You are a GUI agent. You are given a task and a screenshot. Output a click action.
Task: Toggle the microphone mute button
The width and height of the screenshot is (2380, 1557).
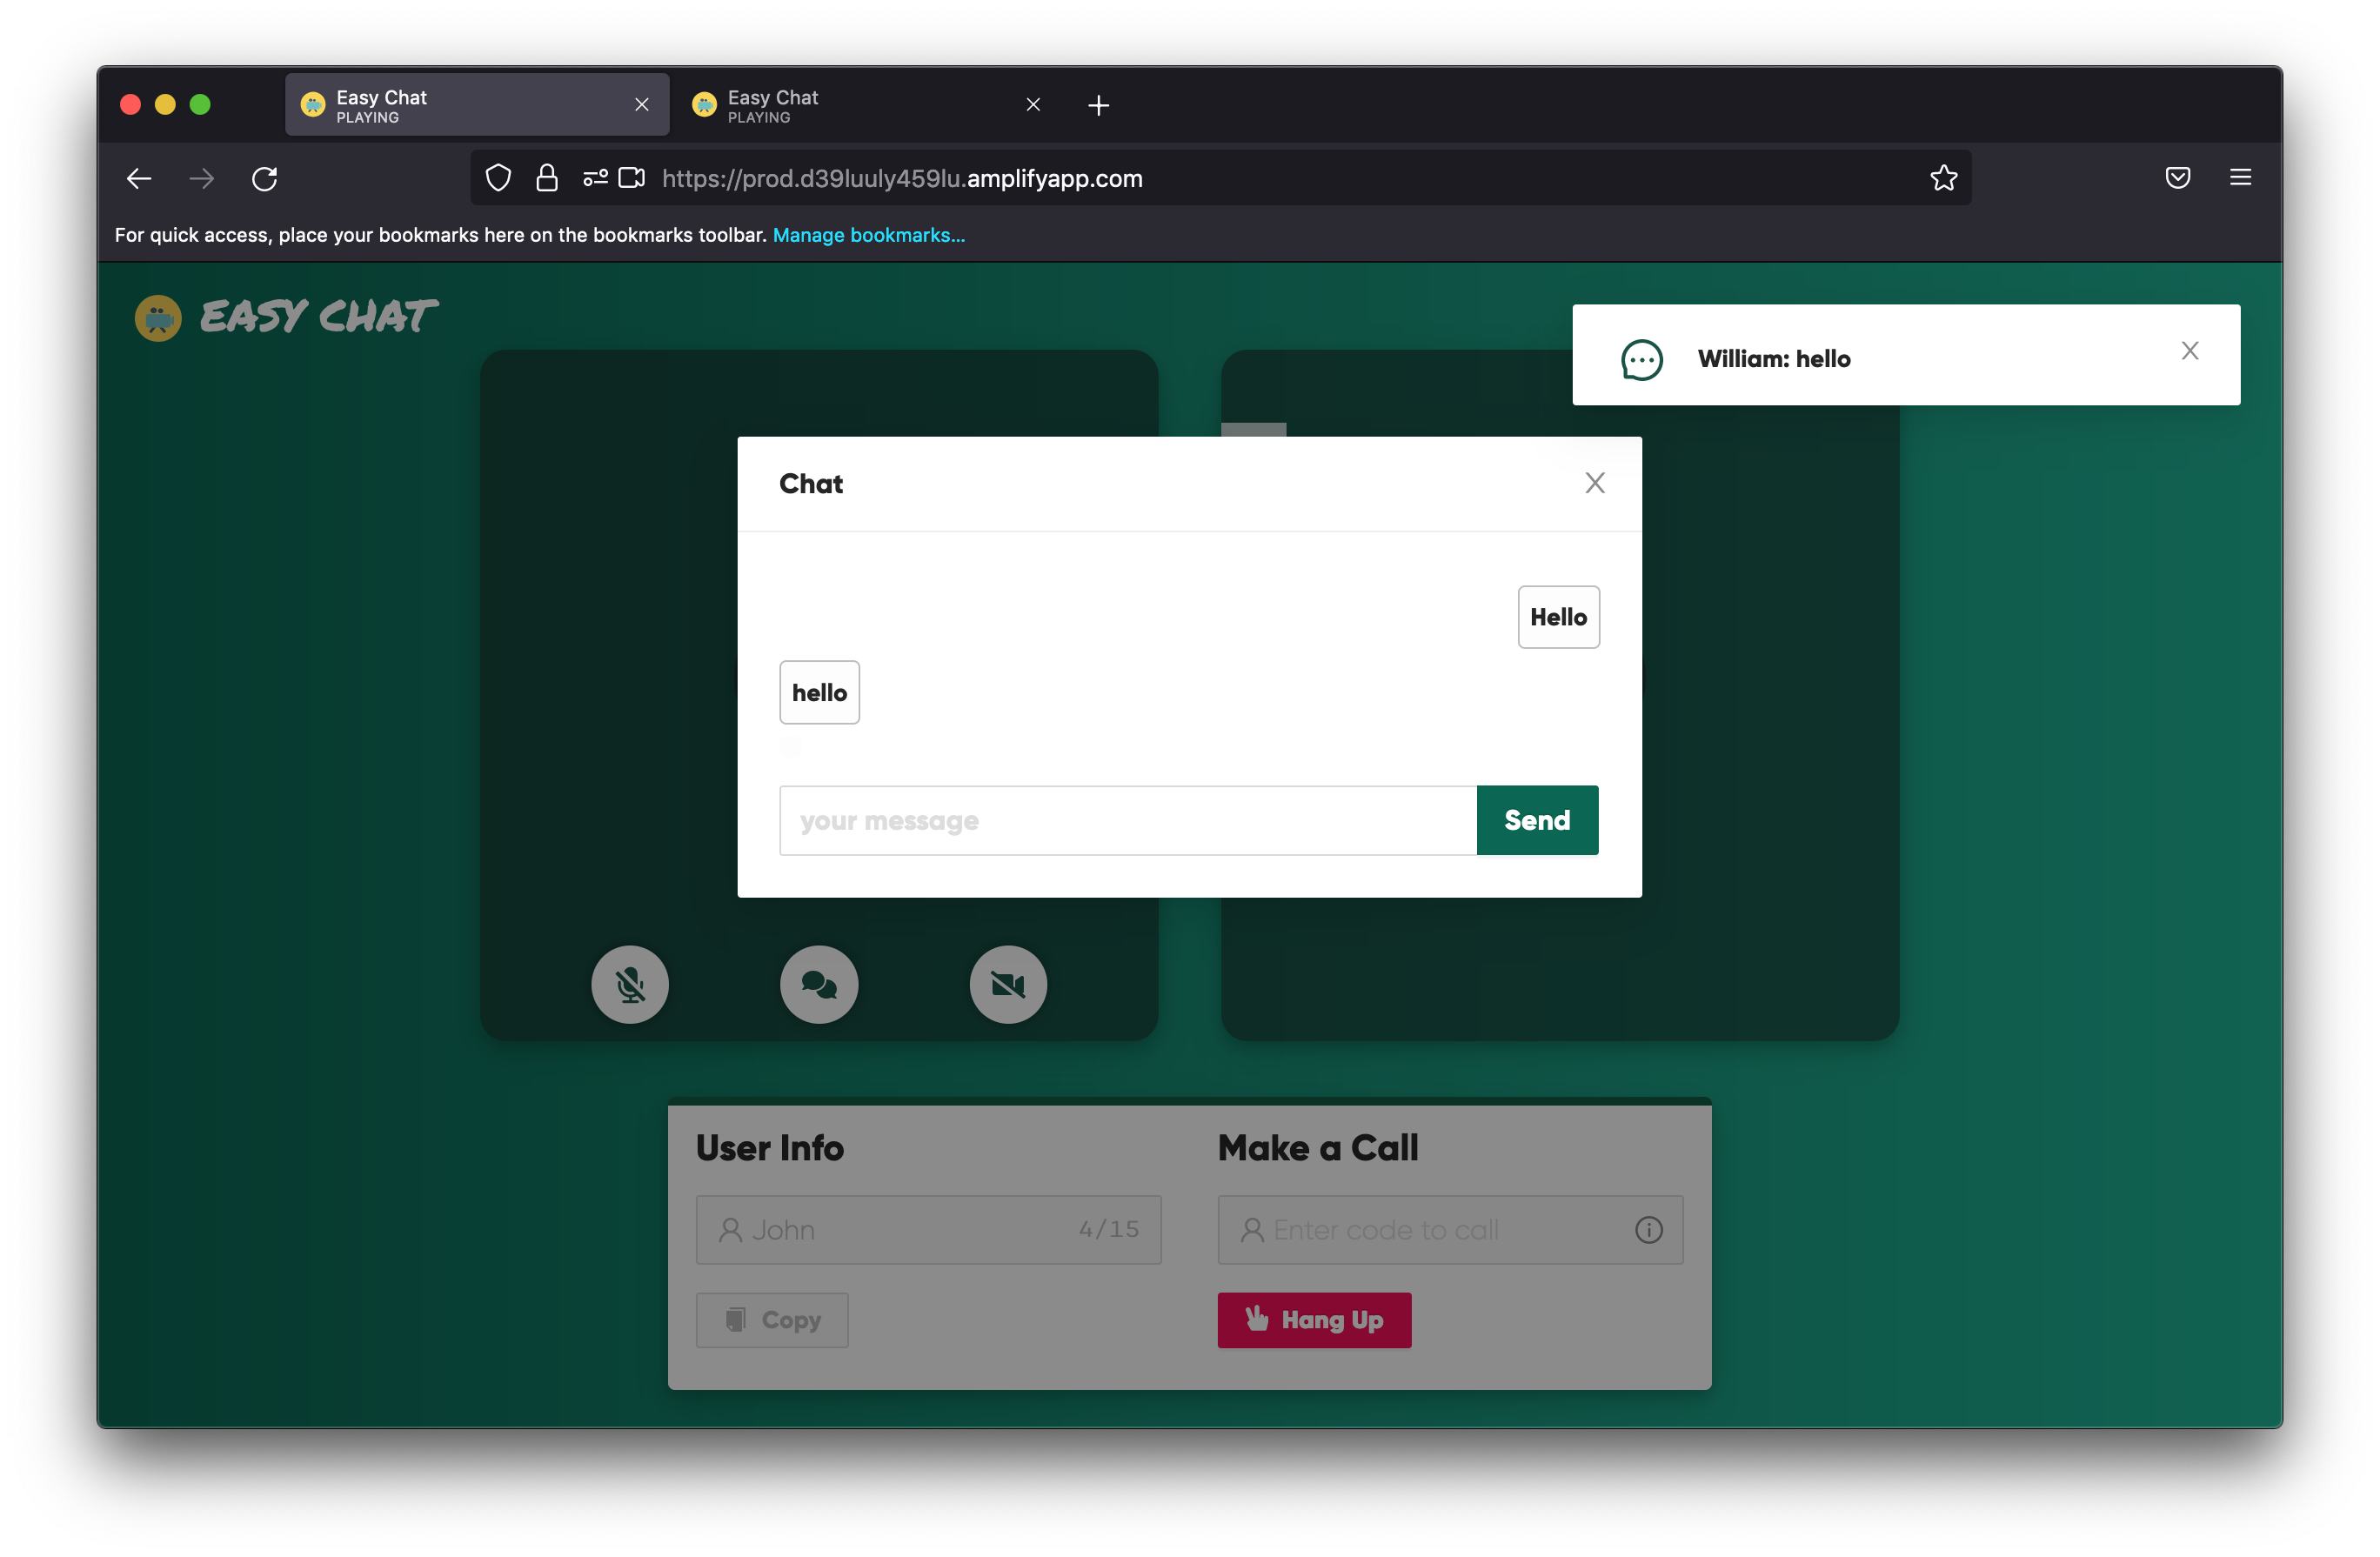click(630, 985)
